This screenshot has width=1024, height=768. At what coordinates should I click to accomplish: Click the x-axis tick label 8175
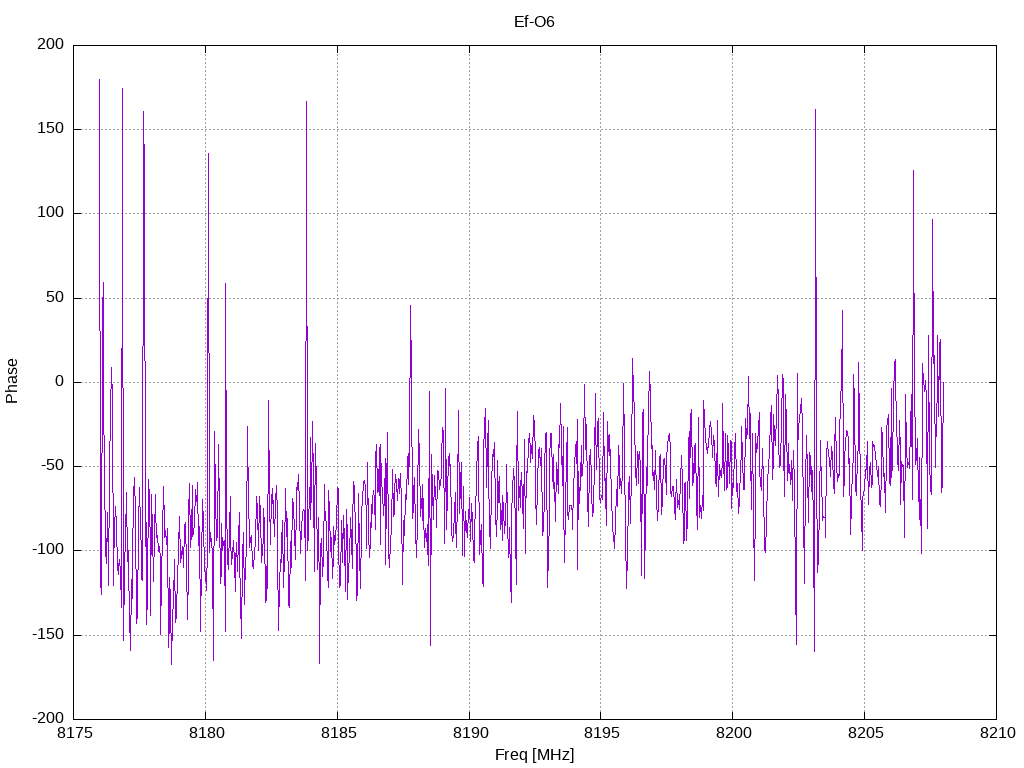(x=74, y=733)
